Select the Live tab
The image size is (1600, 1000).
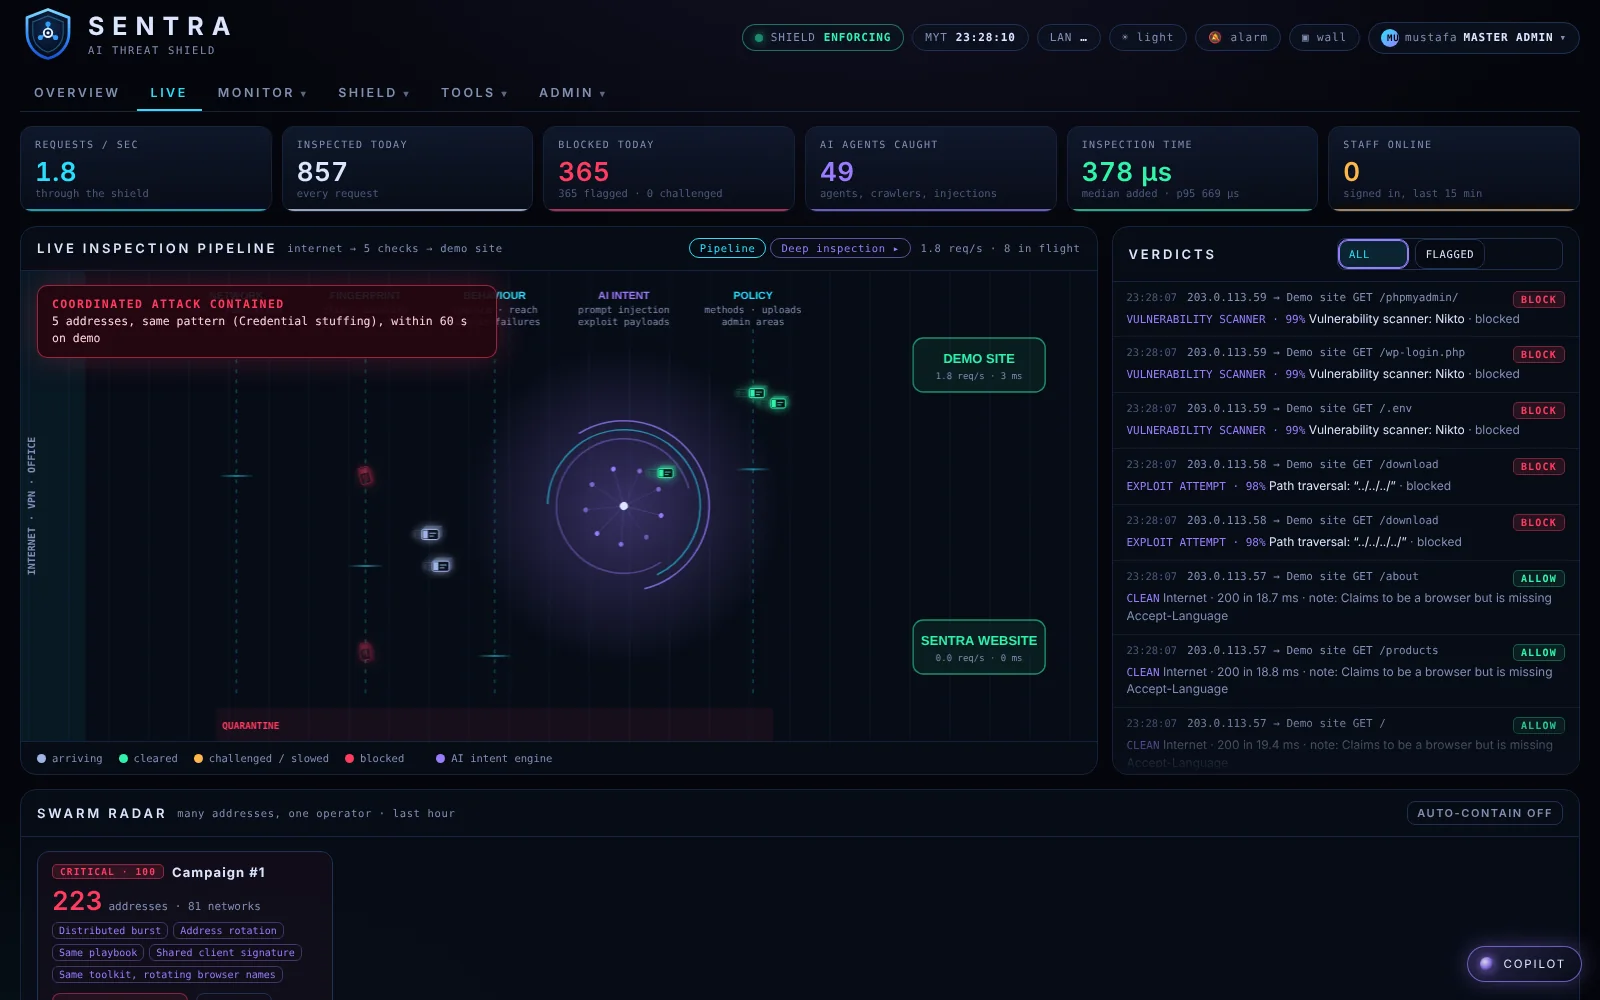pyautogui.click(x=168, y=93)
